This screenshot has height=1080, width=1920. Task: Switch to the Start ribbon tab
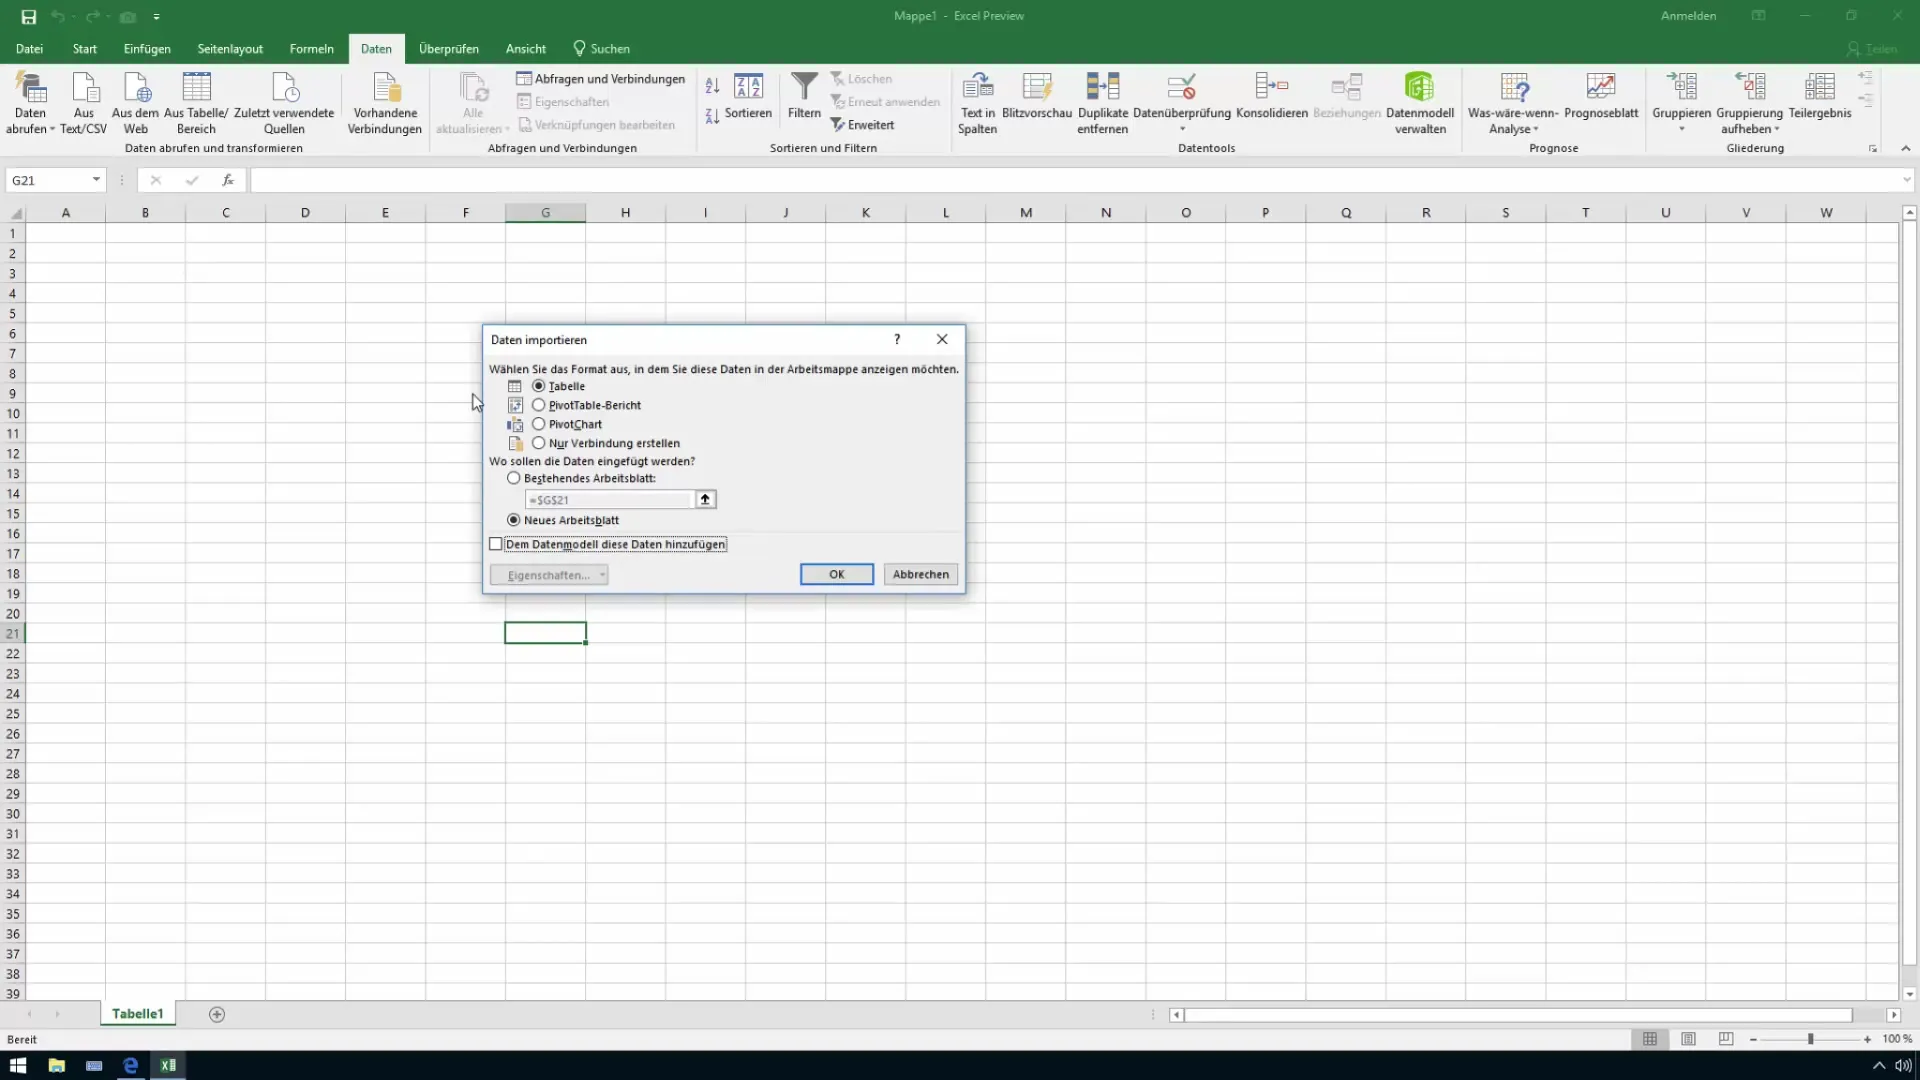[85, 49]
